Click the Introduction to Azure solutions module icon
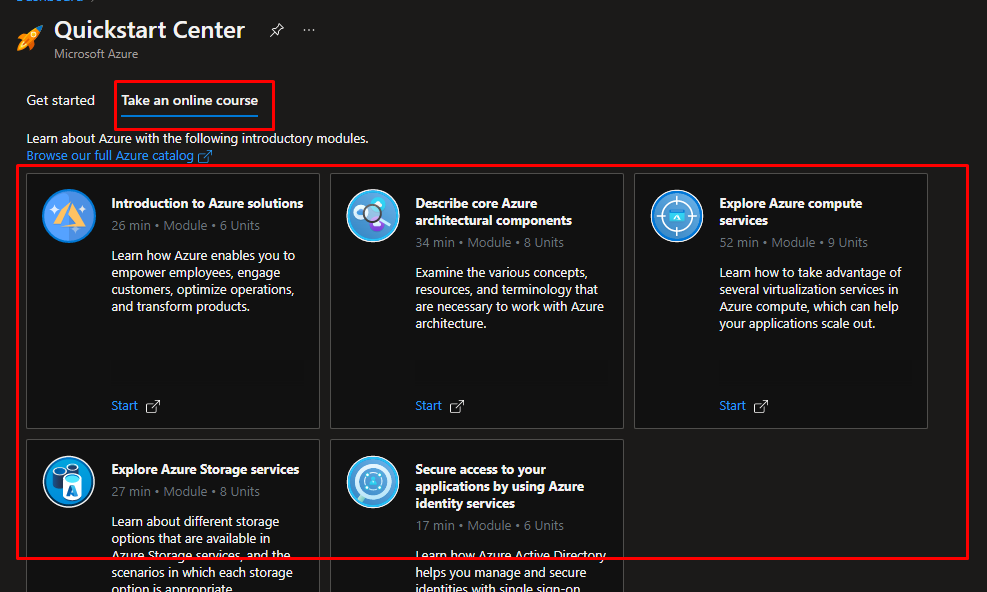Image resolution: width=987 pixels, height=592 pixels. click(x=69, y=216)
